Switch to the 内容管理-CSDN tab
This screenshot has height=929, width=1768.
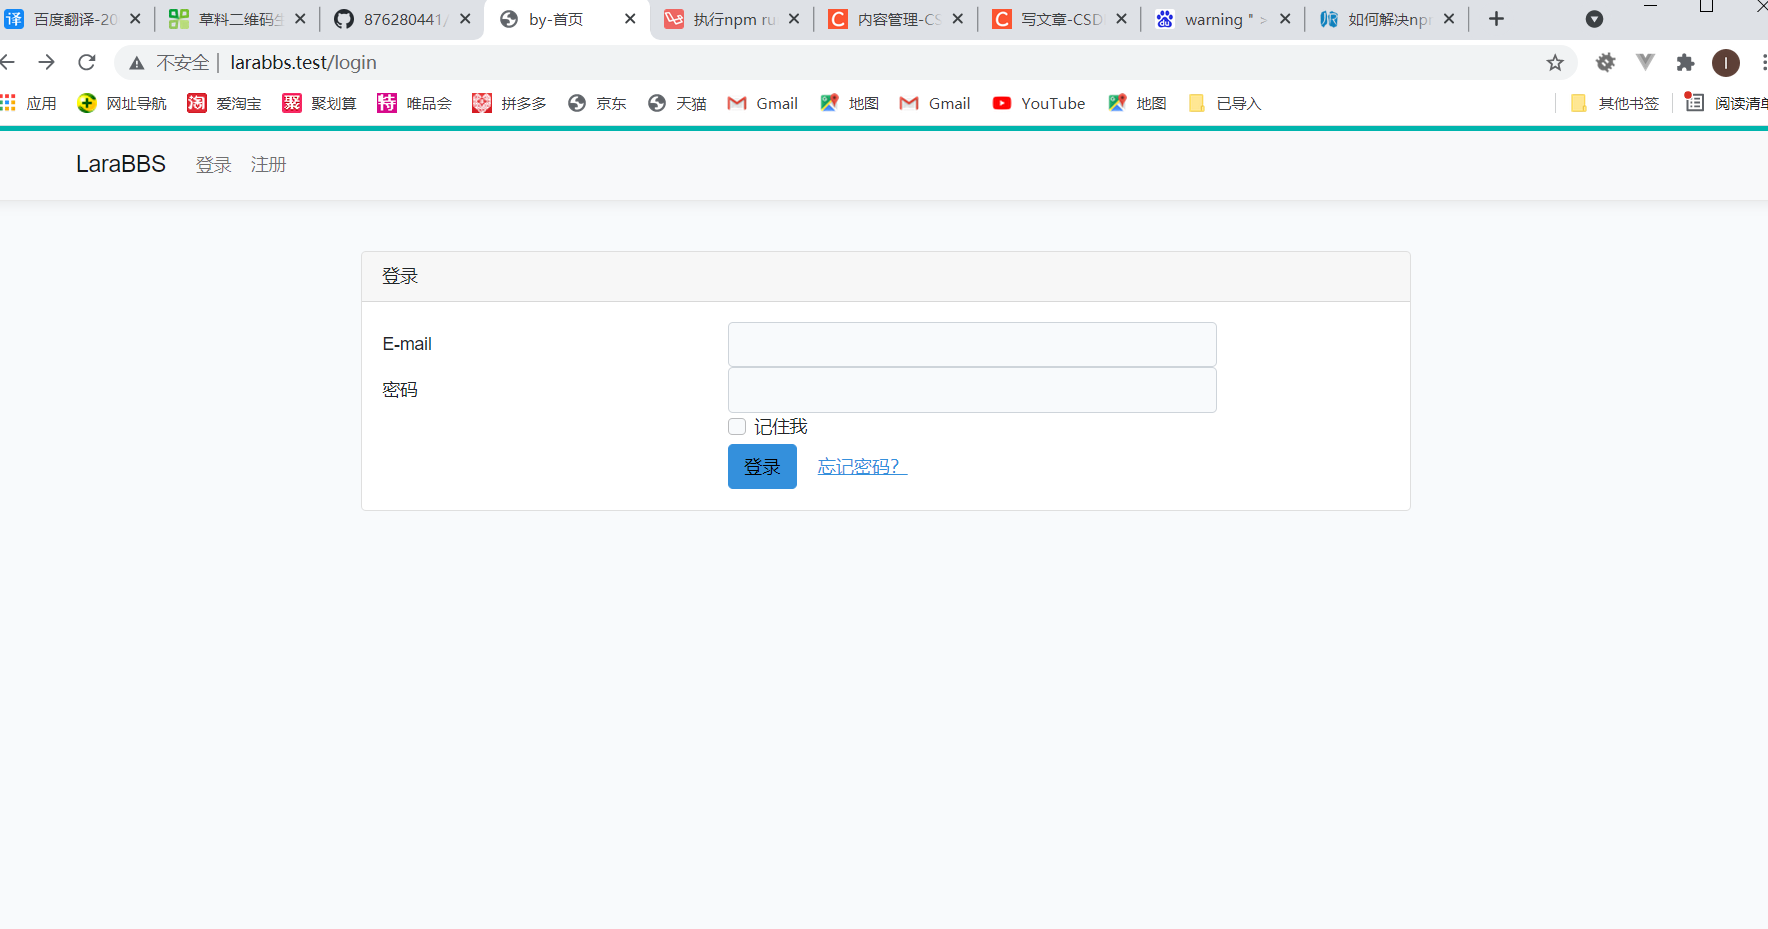tap(898, 19)
